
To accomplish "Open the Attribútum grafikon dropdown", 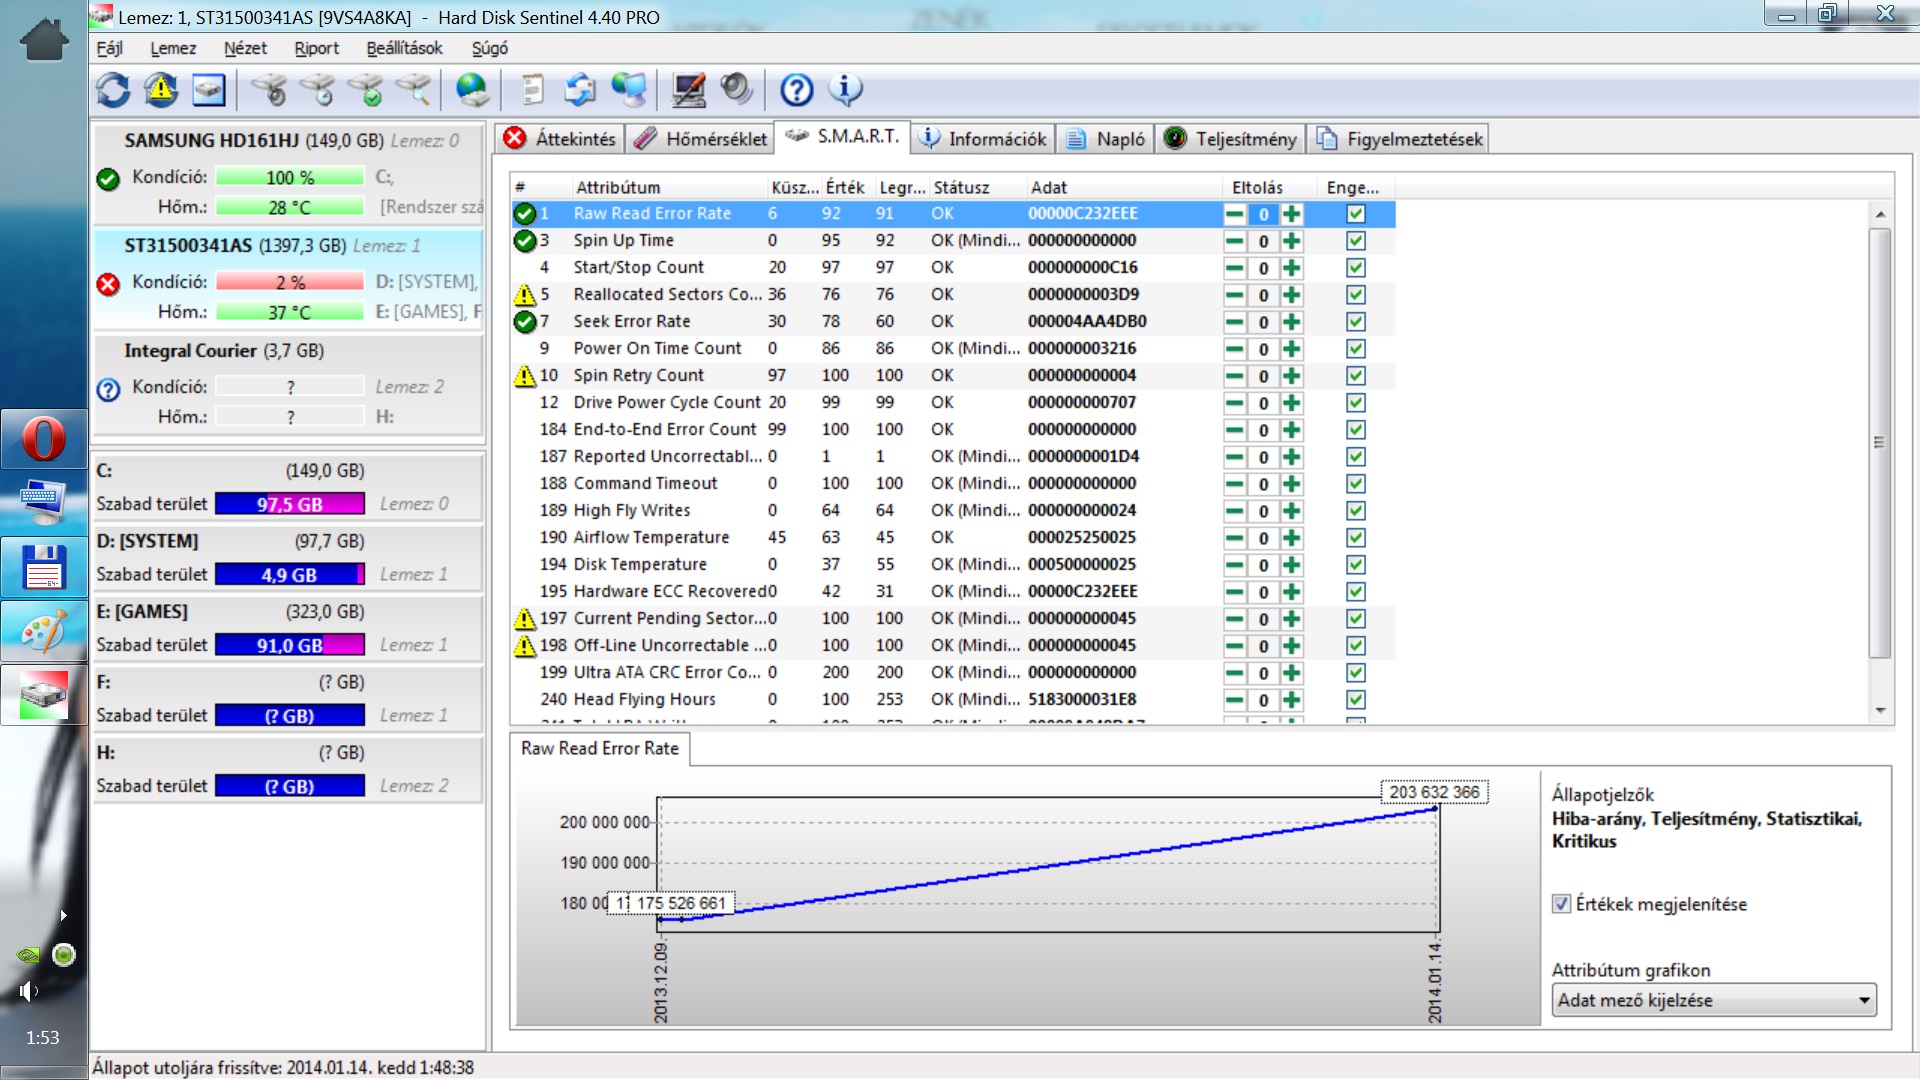I will [1714, 1000].
